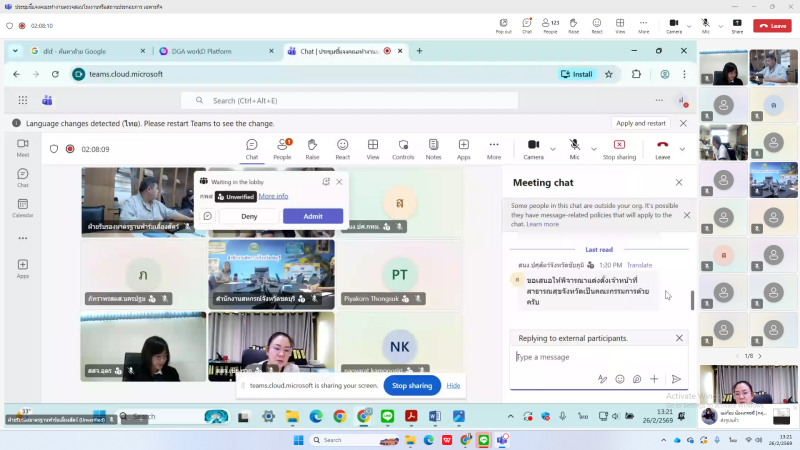Open the More options menu in meeting toolbar
The image size is (800, 450).
494,148
